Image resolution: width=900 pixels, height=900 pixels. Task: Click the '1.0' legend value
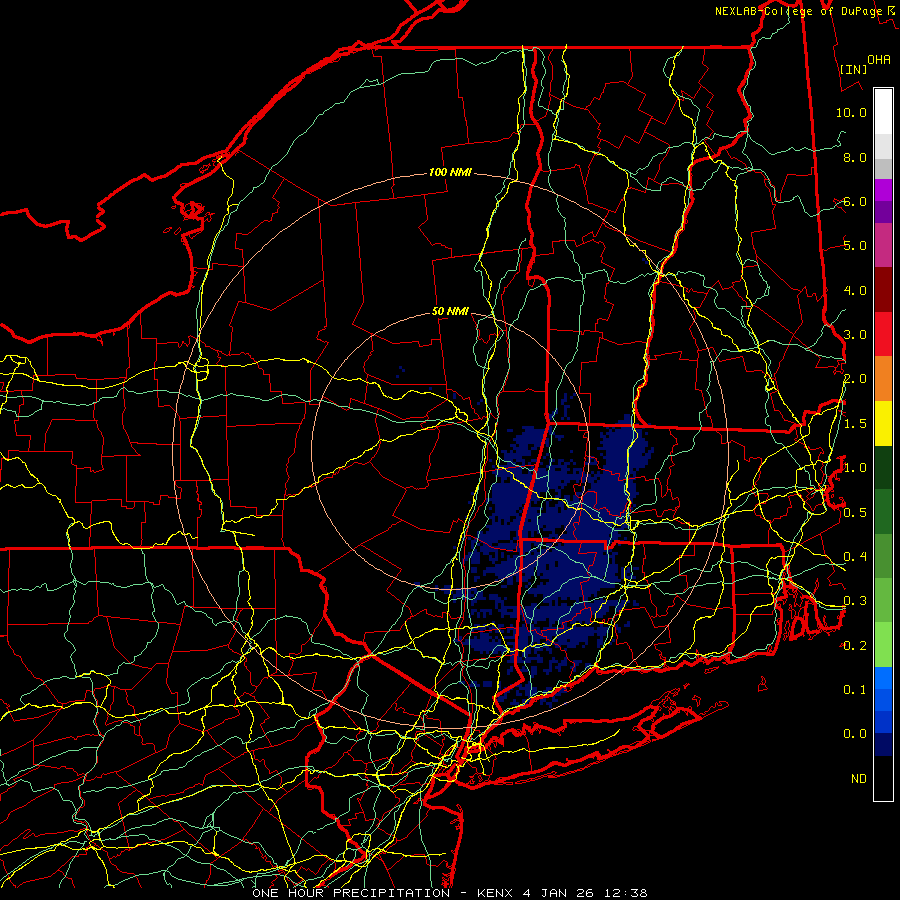(855, 468)
